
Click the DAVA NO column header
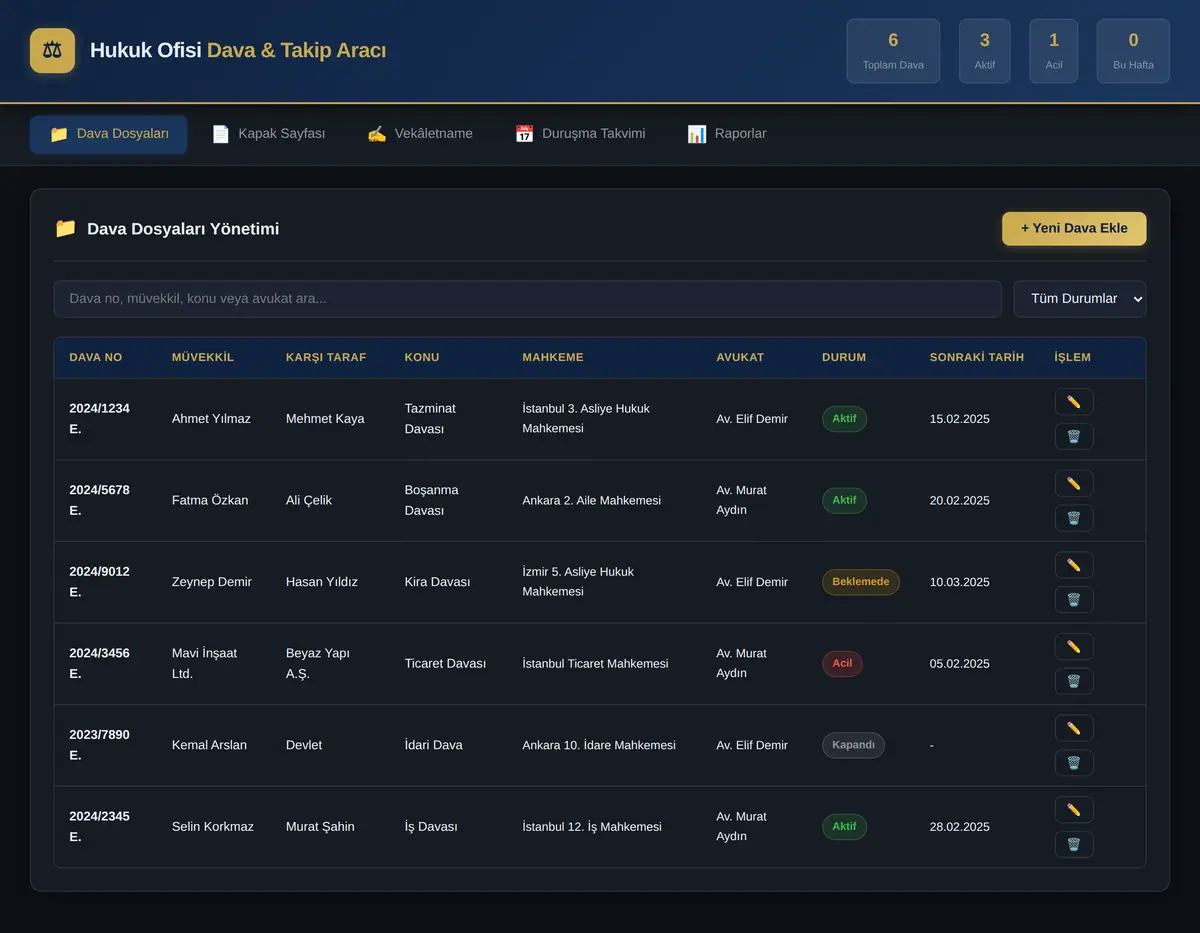click(96, 357)
